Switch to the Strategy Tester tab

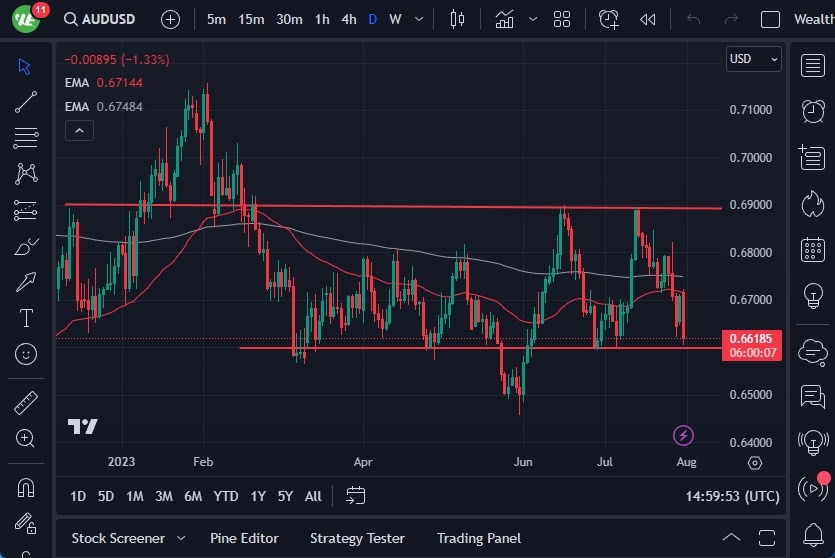[357, 538]
